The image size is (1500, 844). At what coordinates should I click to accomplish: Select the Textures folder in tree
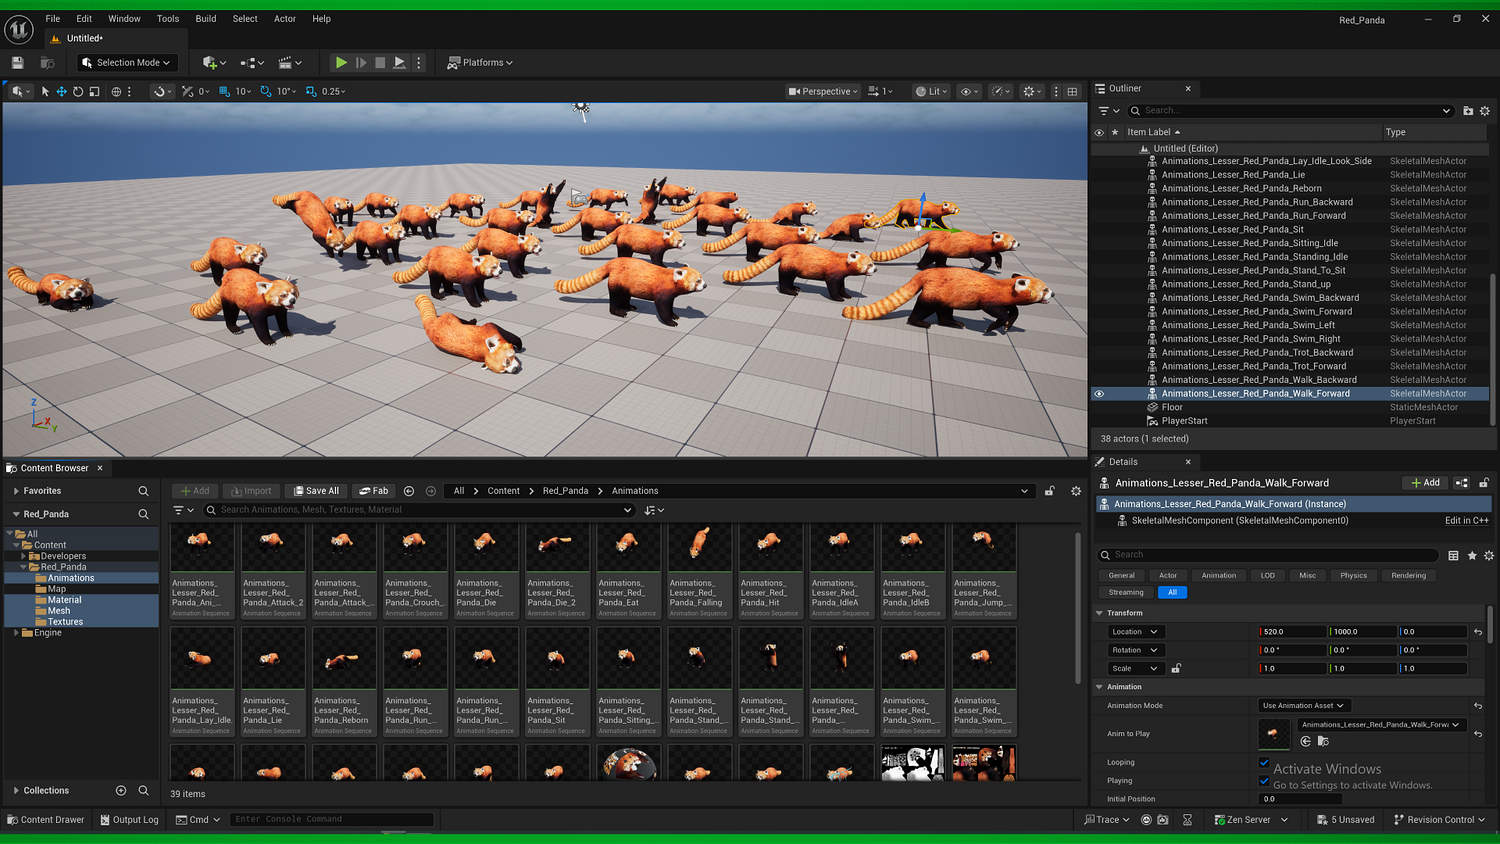pos(65,622)
